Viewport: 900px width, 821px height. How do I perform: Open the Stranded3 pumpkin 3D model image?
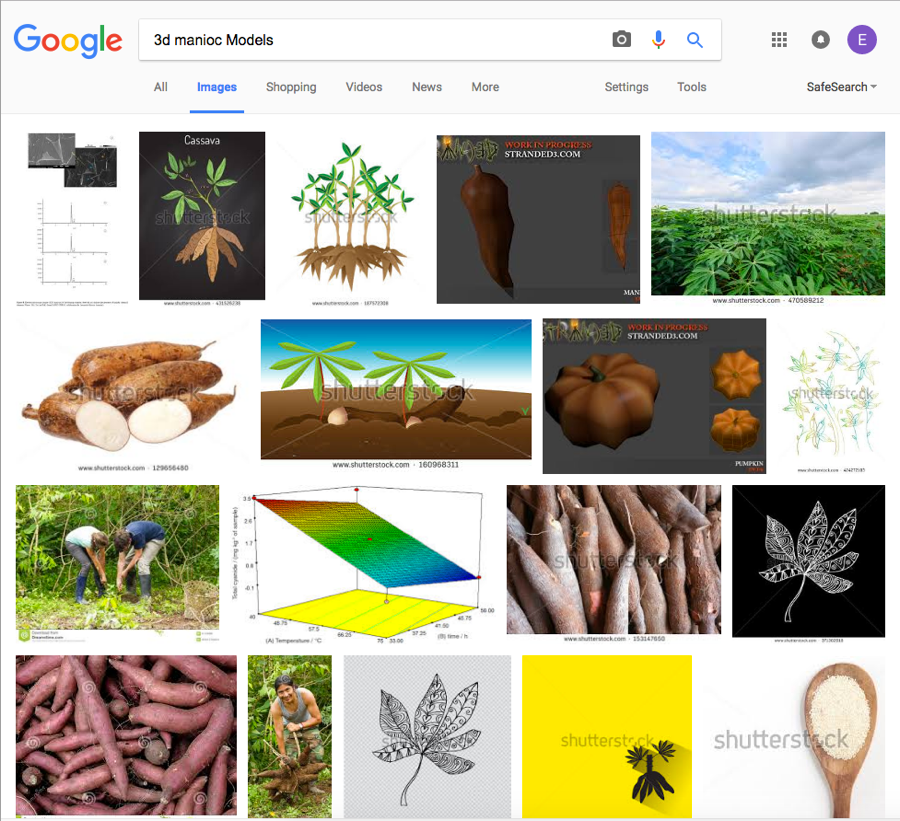tap(654, 396)
